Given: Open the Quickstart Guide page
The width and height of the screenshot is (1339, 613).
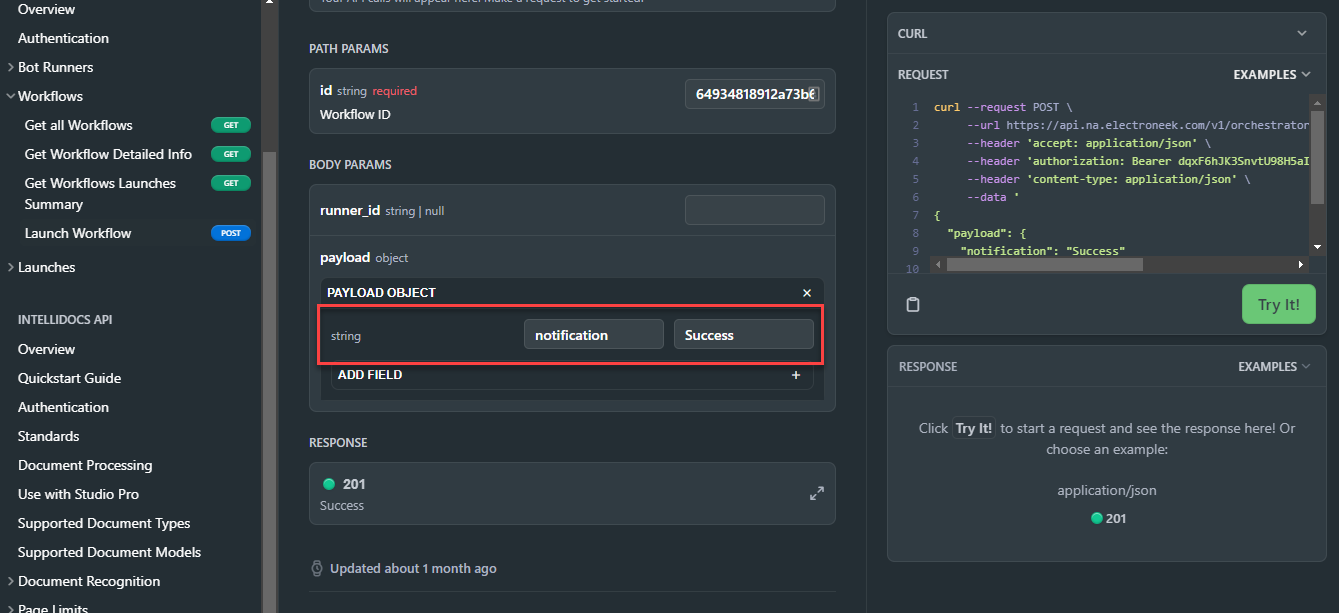Looking at the screenshot, I should [69, 378].
